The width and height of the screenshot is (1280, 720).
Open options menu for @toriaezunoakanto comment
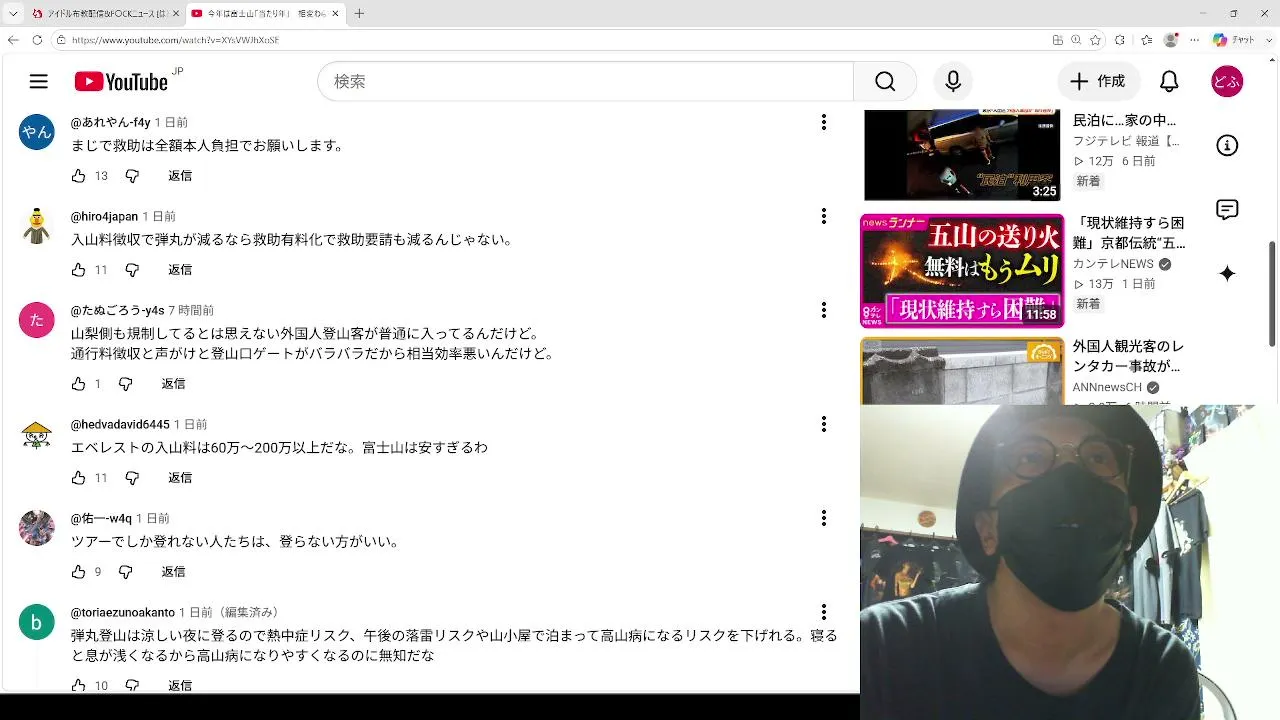pyautogui.click(x=824, y=612)
